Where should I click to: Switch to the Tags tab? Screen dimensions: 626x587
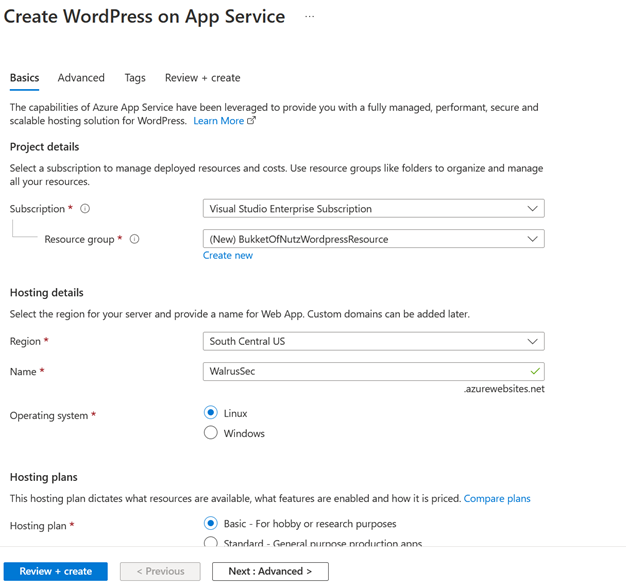coord(135,77)
